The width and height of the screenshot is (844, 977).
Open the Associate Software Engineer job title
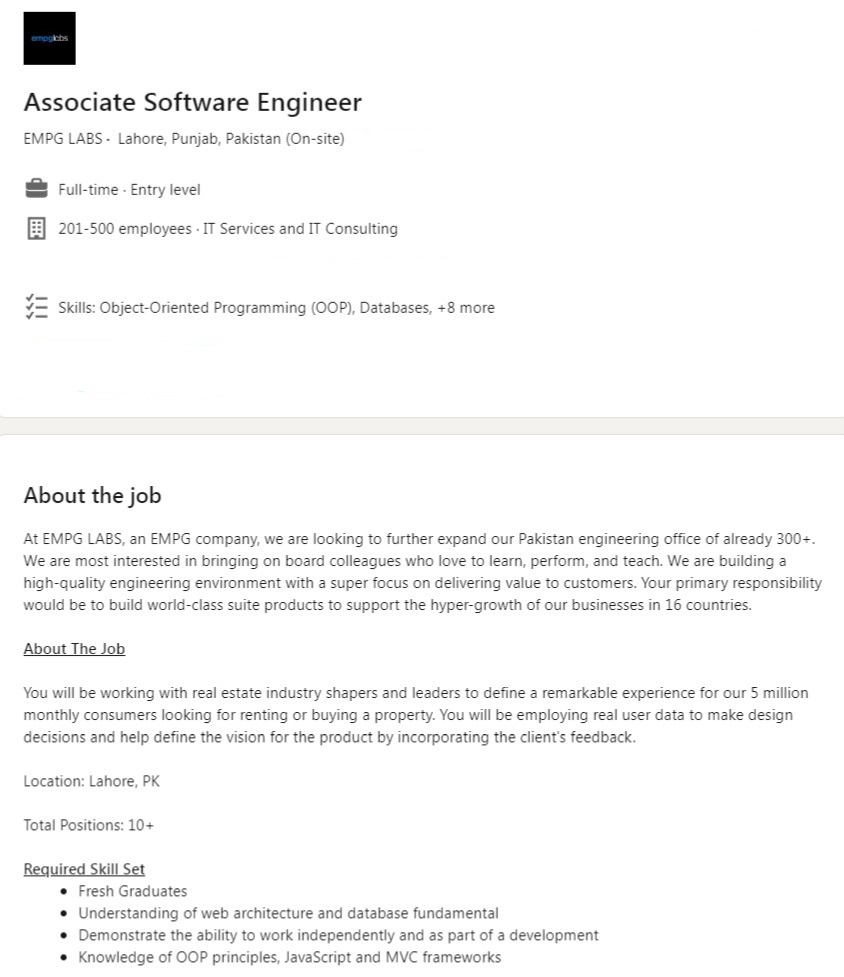point(192,102)
